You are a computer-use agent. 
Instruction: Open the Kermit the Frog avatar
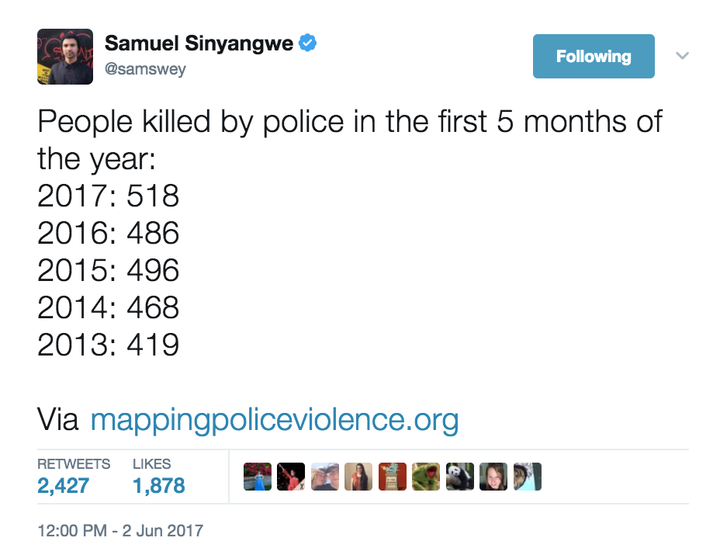click(x=426, y=477)
